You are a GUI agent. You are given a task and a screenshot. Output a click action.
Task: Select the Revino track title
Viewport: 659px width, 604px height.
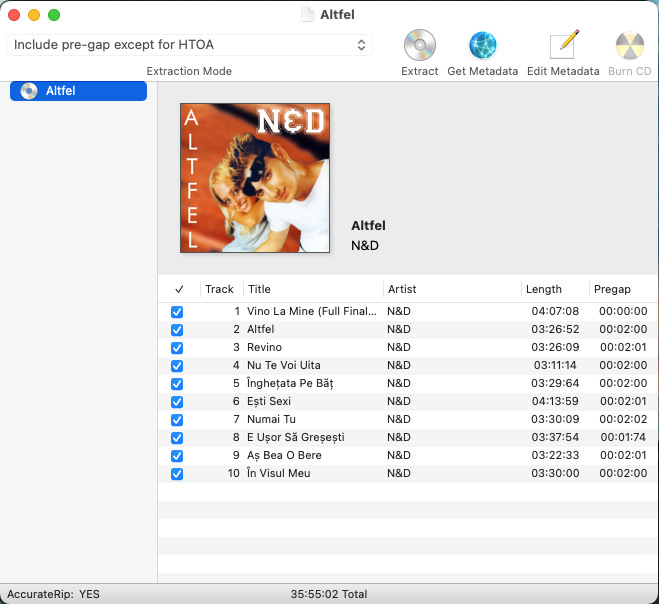pos(264,347)
